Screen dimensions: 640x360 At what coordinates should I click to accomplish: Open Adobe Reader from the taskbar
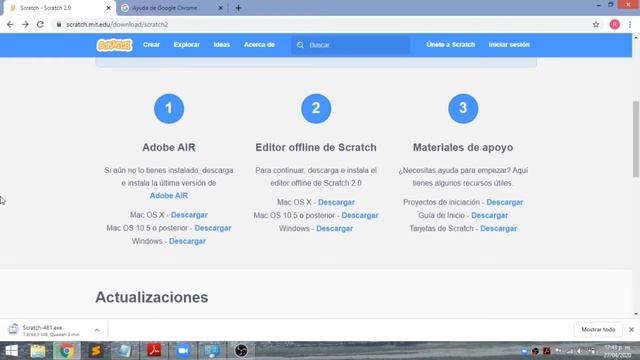coord(154,351)
